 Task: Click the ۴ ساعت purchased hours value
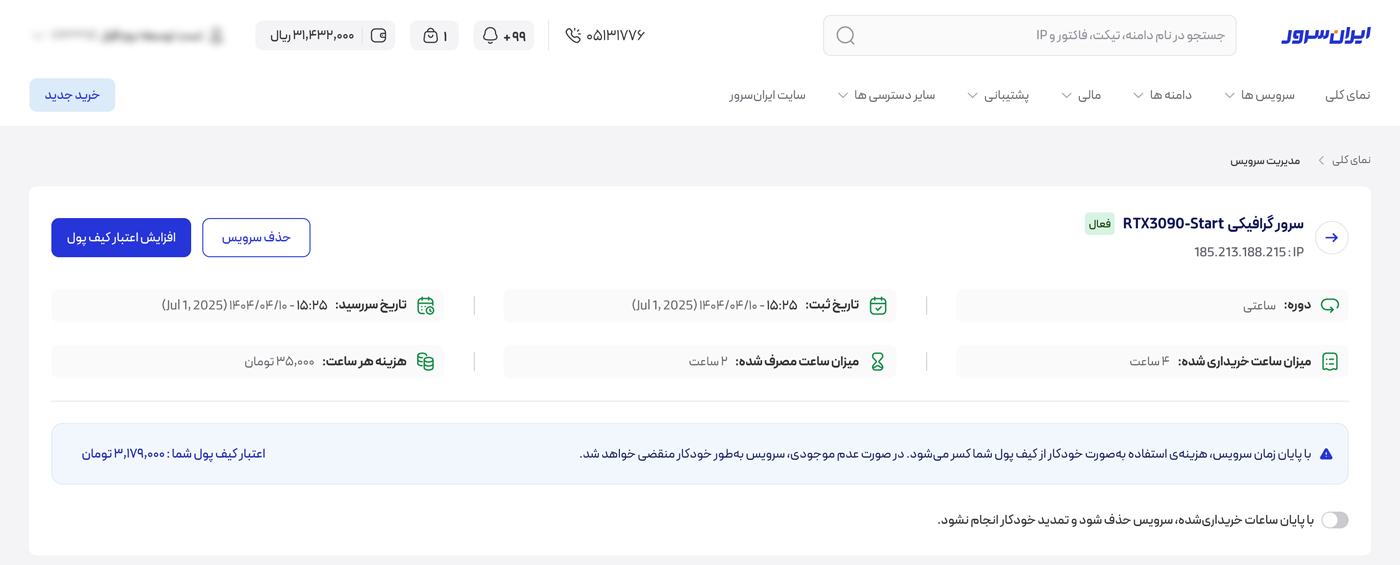[1150, 361]
